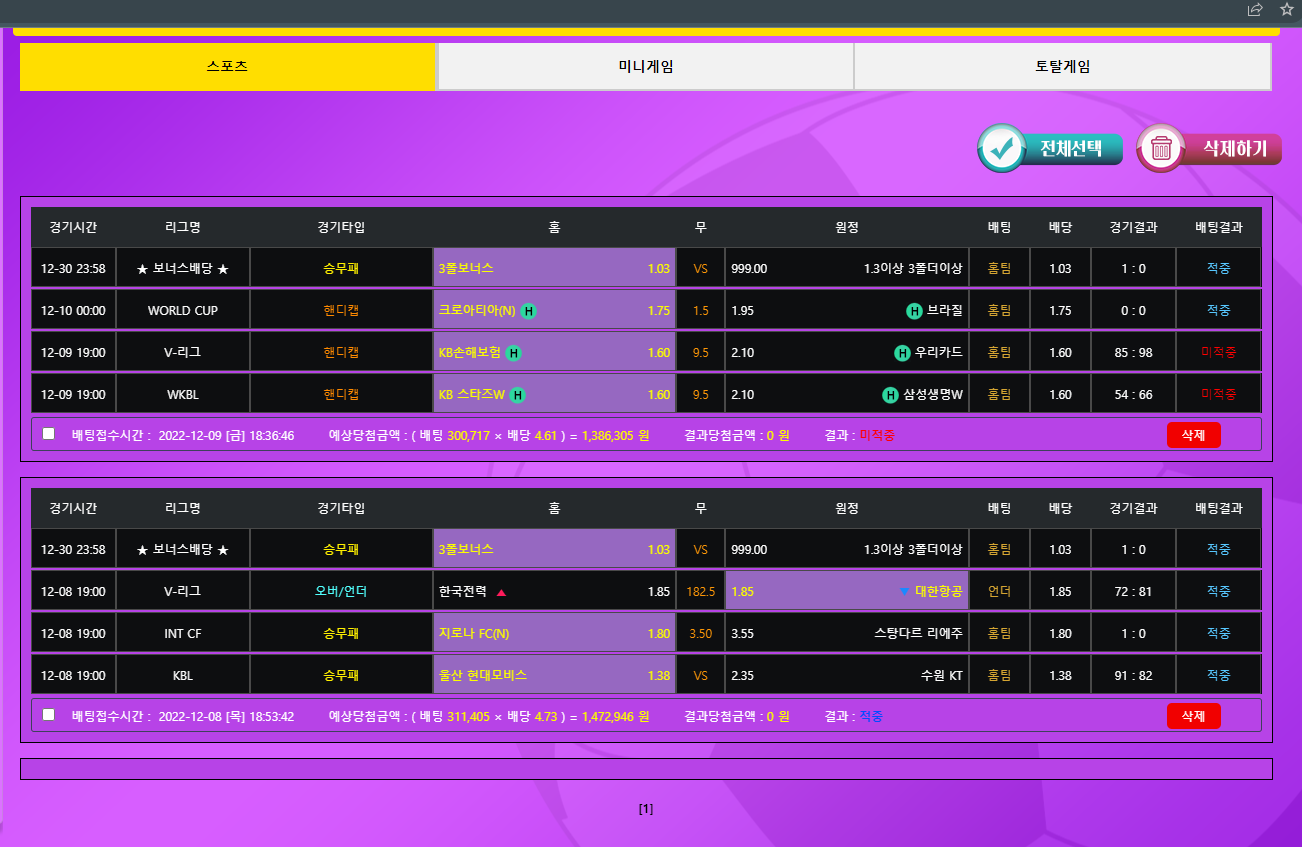Click the H icon beside KB 스타즈W
This screenshot has height=847, width=1302.
(x=518, y=395)
